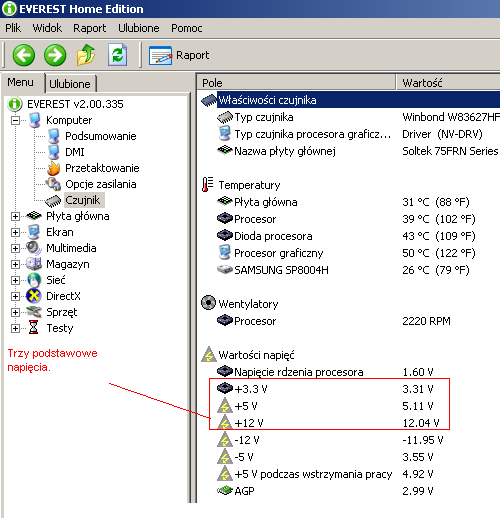Click the Komputer icon in tree

pos(34,120)
